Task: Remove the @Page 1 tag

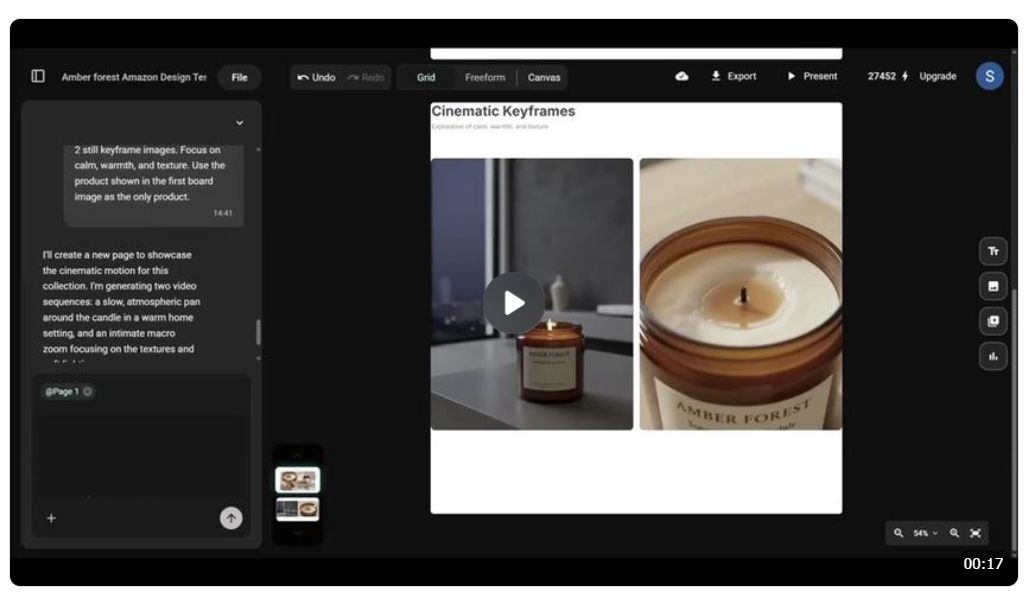Action: click(x=87, y=392)
